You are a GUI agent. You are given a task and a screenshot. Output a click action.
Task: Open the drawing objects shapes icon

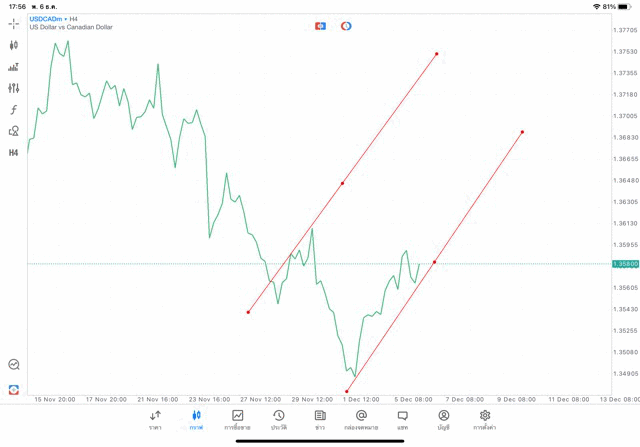coord(14,131)
